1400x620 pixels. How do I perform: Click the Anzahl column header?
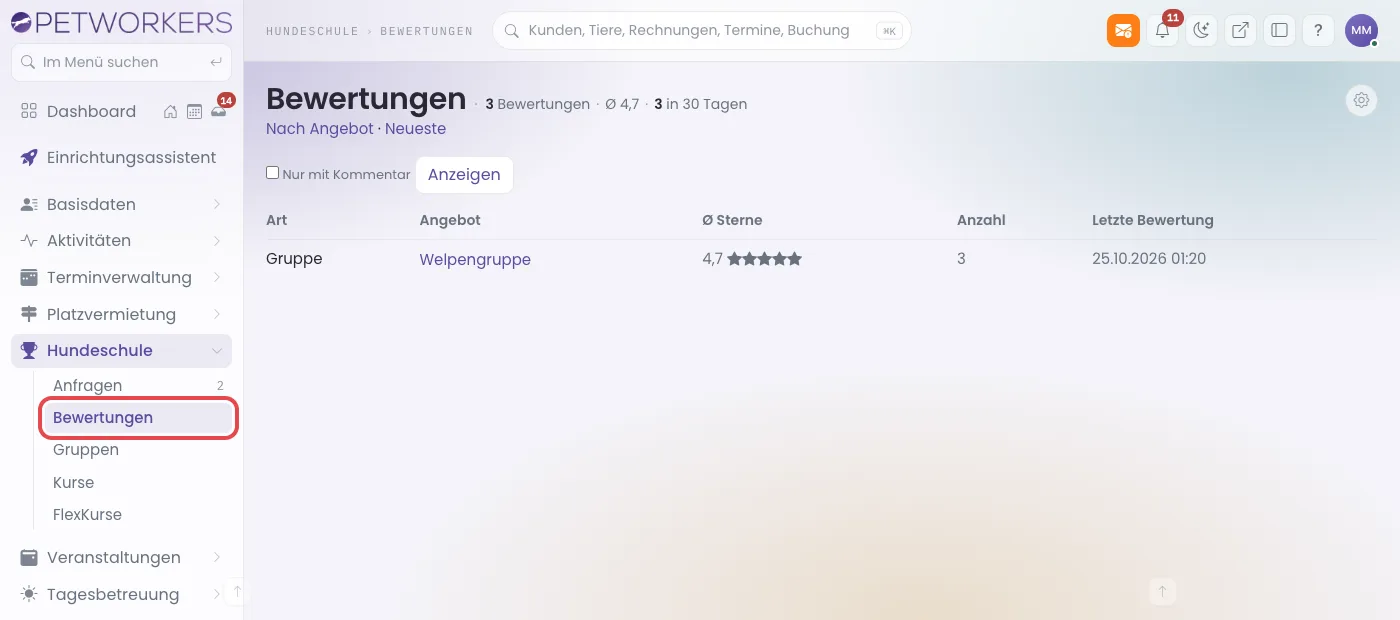coord(981,220)
